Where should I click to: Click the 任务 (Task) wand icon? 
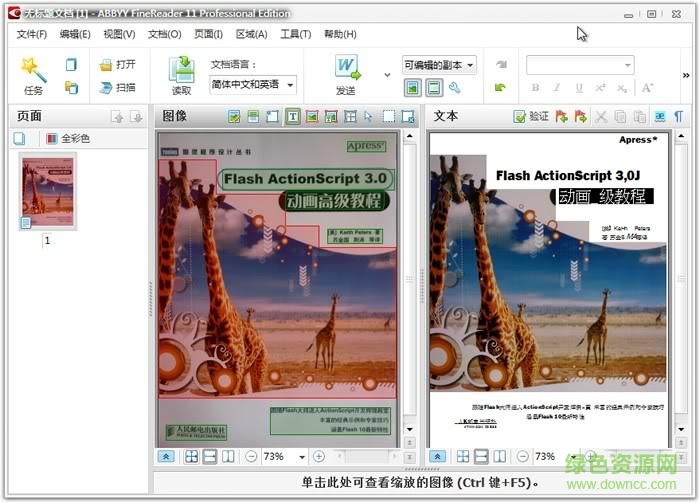(x=33, y=70)
